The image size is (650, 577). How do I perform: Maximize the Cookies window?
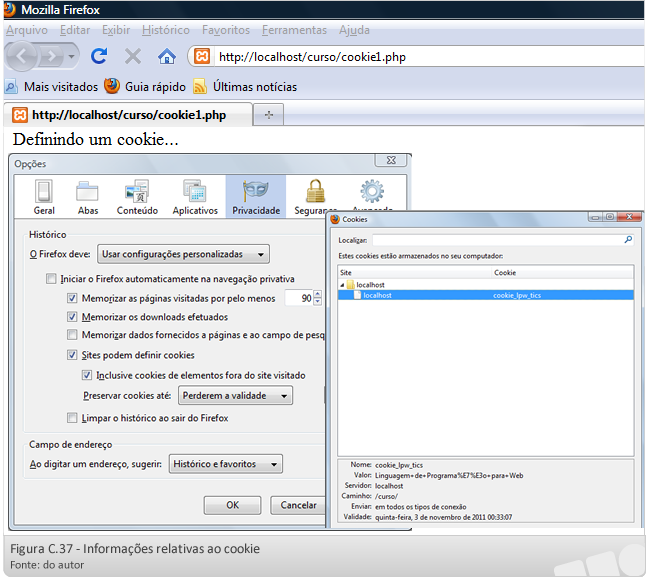tap(610, 217)
